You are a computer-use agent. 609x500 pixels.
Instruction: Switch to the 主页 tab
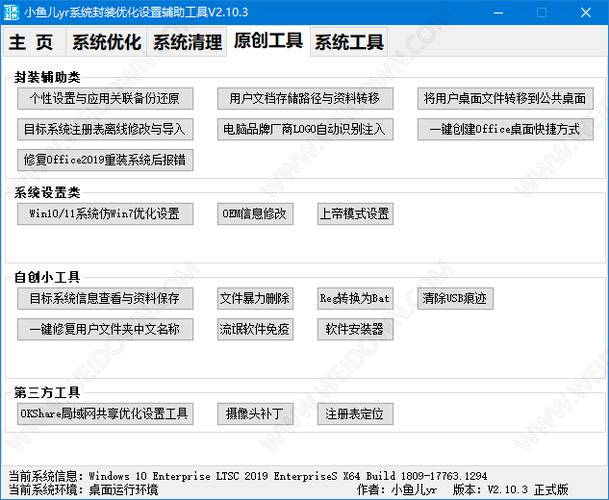[32, 43]
